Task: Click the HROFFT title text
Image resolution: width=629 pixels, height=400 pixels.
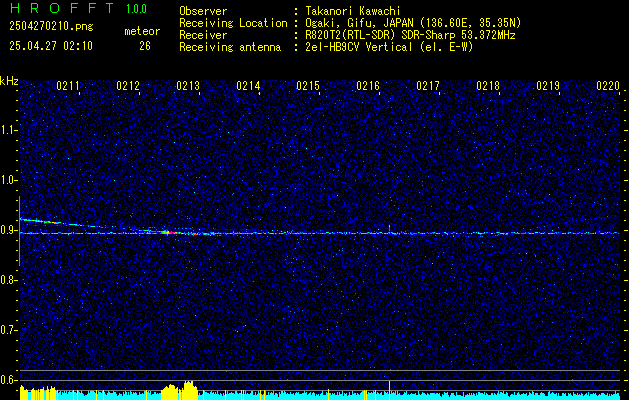Action: [62, 8]
